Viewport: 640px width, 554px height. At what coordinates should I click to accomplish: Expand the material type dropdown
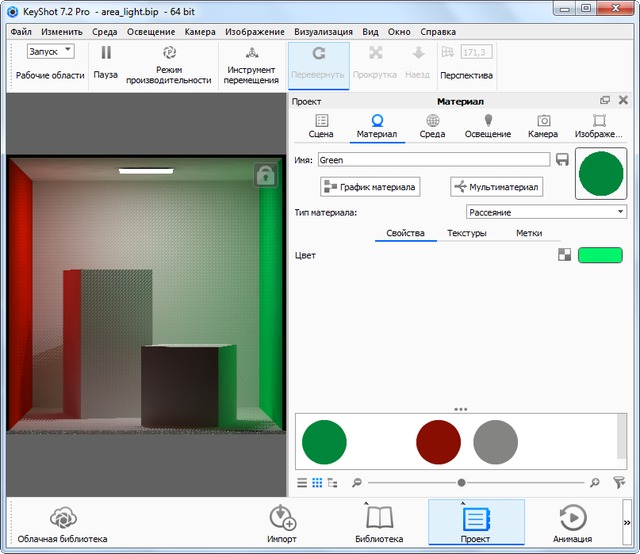tap(546, 212)
